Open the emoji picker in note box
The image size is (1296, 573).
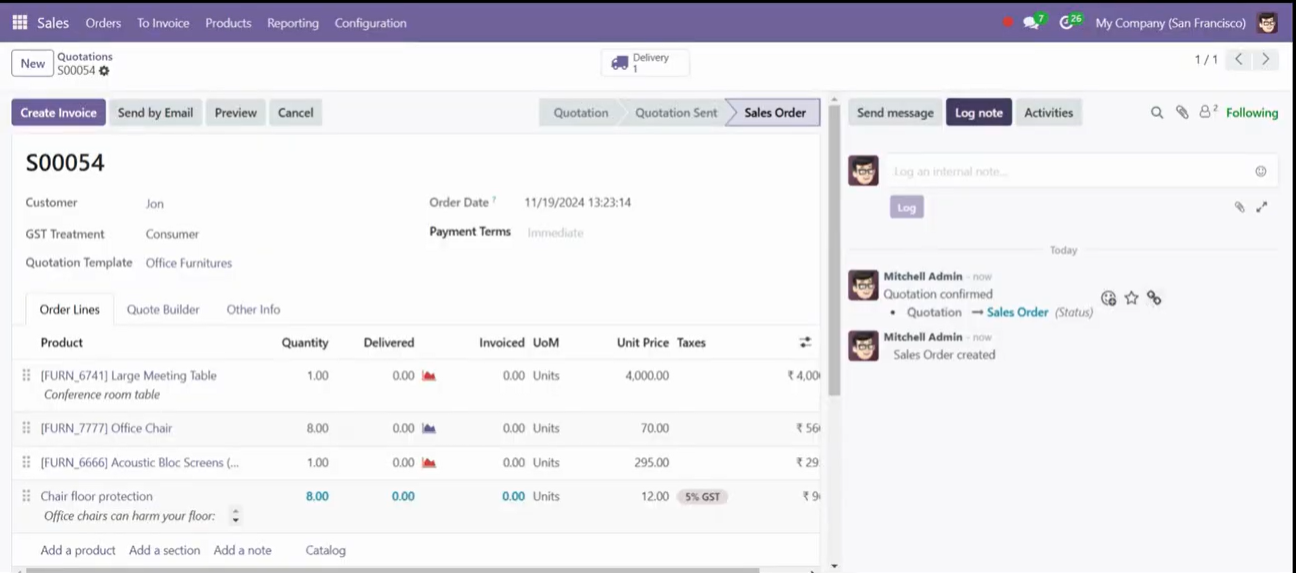tap(1261, 171)
